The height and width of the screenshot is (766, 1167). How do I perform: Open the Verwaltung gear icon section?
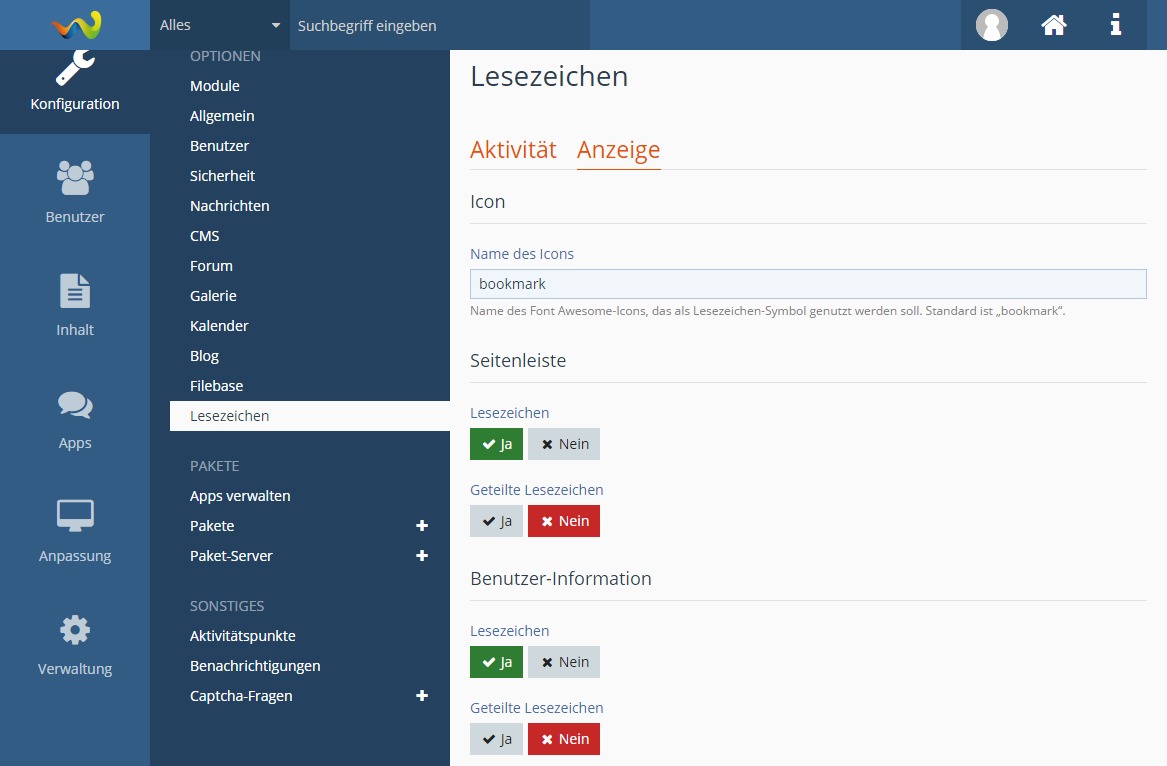coord(75,643)
